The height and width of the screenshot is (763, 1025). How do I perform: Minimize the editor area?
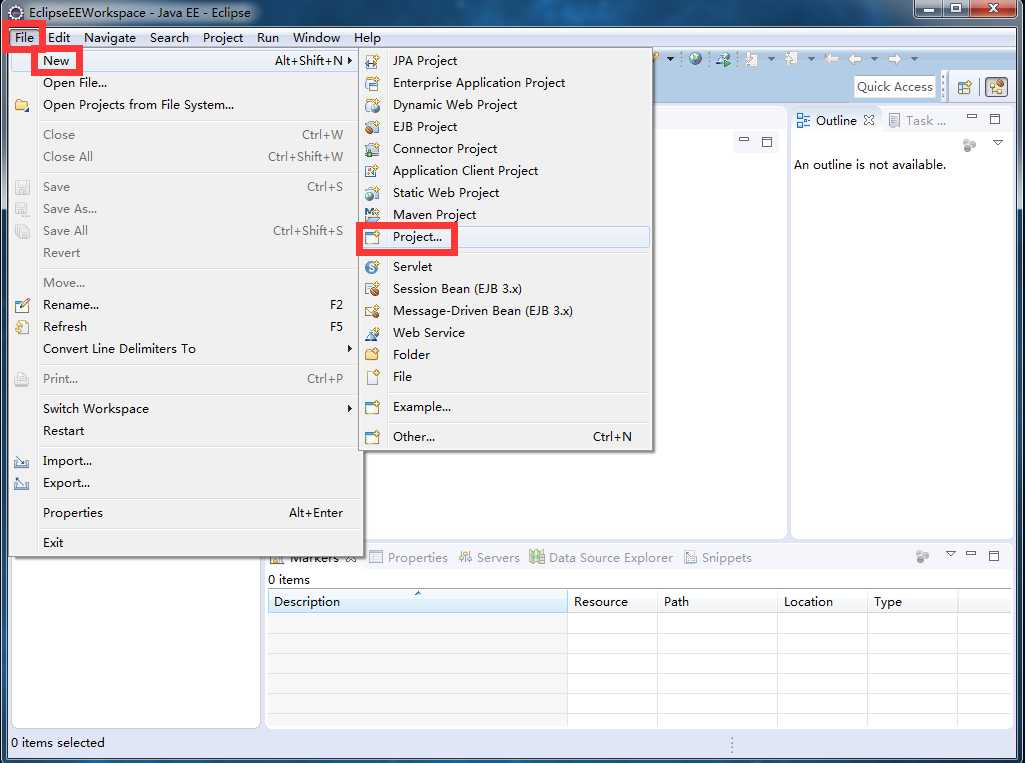point(744,139)
